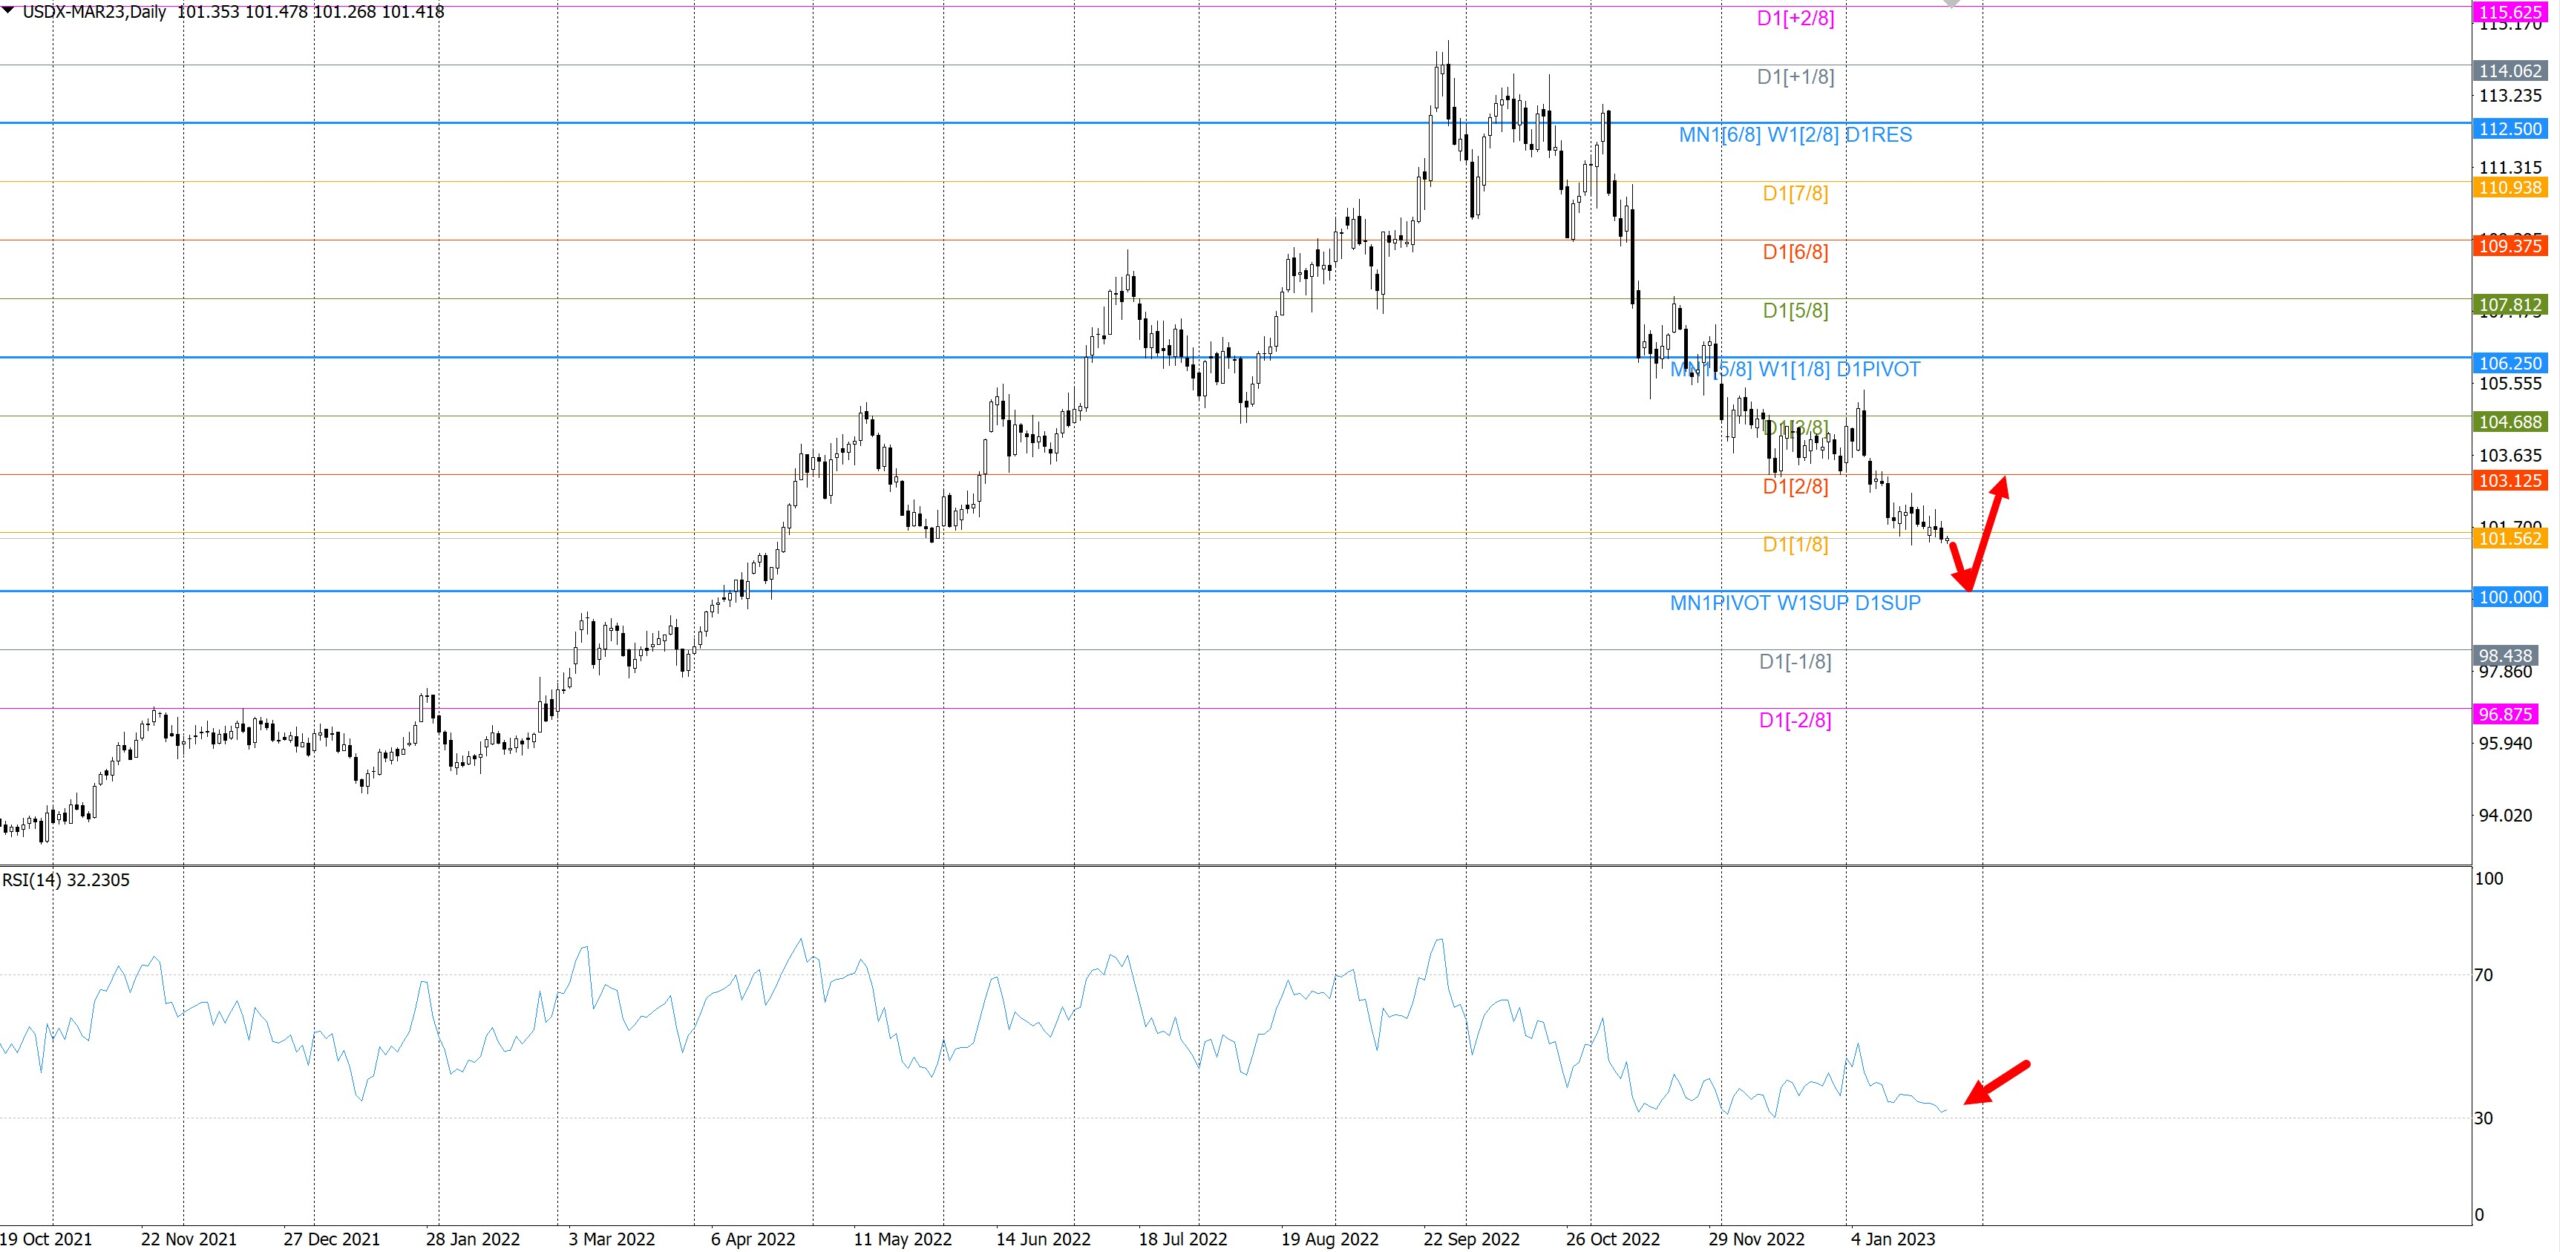Click the MN1PIVOT W1SUP D1SUP label
The height and width of the screenshot is (1252, 2560).
pos(1795,603)
